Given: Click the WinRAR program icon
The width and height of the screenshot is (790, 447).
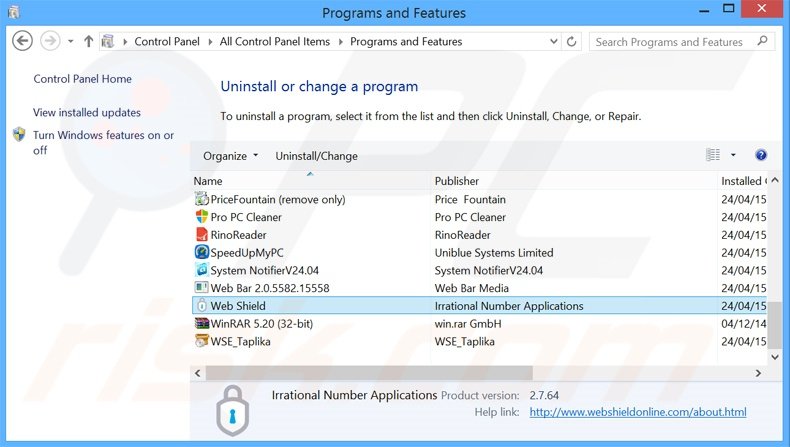Looking at the screenshot, I should click(202, 323).
